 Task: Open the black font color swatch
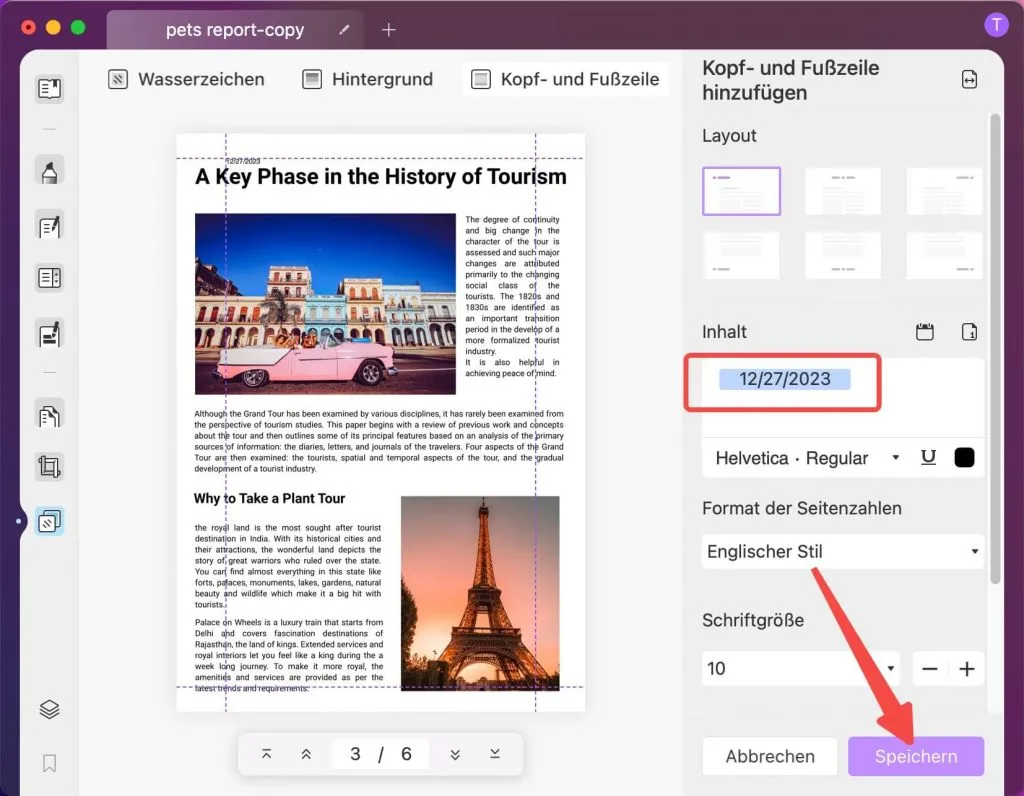coord(963,457)
